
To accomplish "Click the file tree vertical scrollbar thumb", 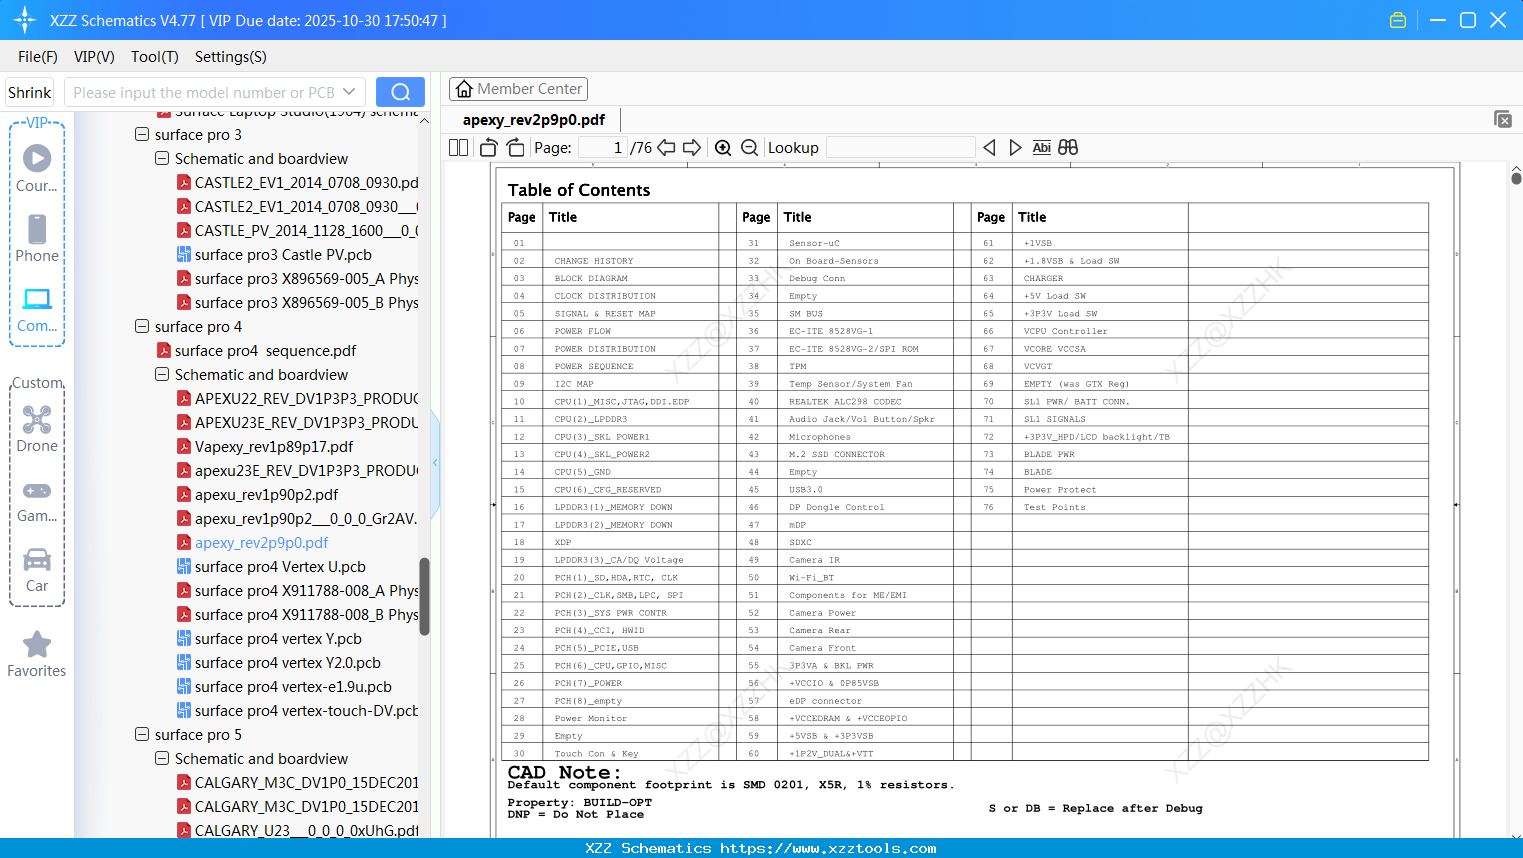I will coord(424,596).
